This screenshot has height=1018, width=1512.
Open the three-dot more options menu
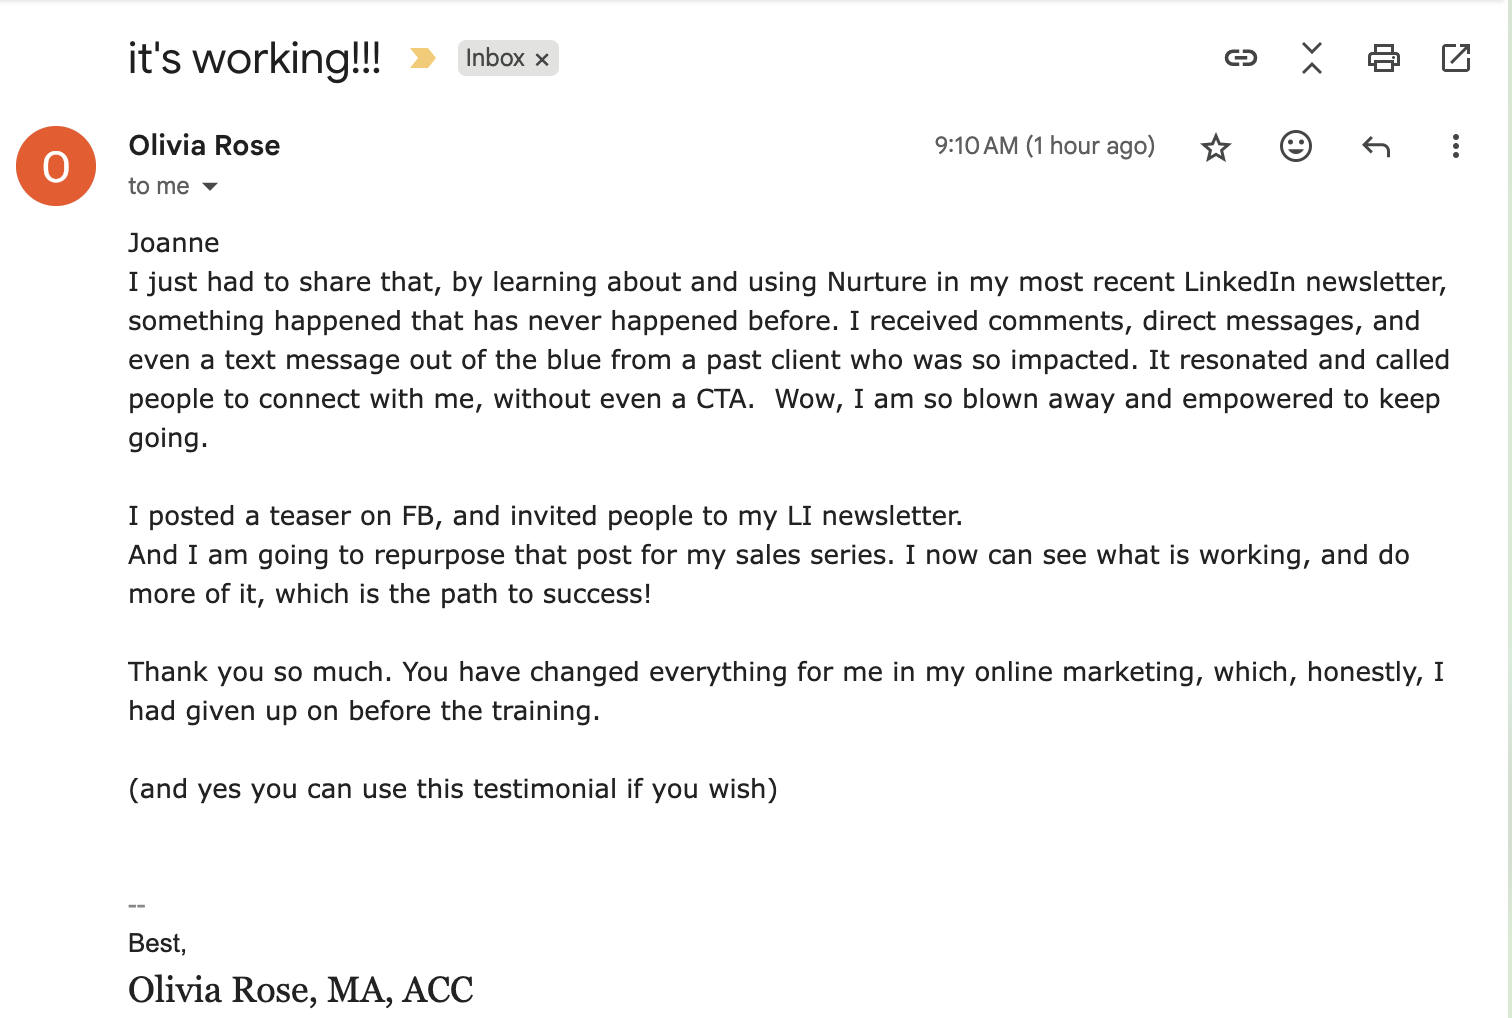pyautogui.click(x=1456, y=147)
